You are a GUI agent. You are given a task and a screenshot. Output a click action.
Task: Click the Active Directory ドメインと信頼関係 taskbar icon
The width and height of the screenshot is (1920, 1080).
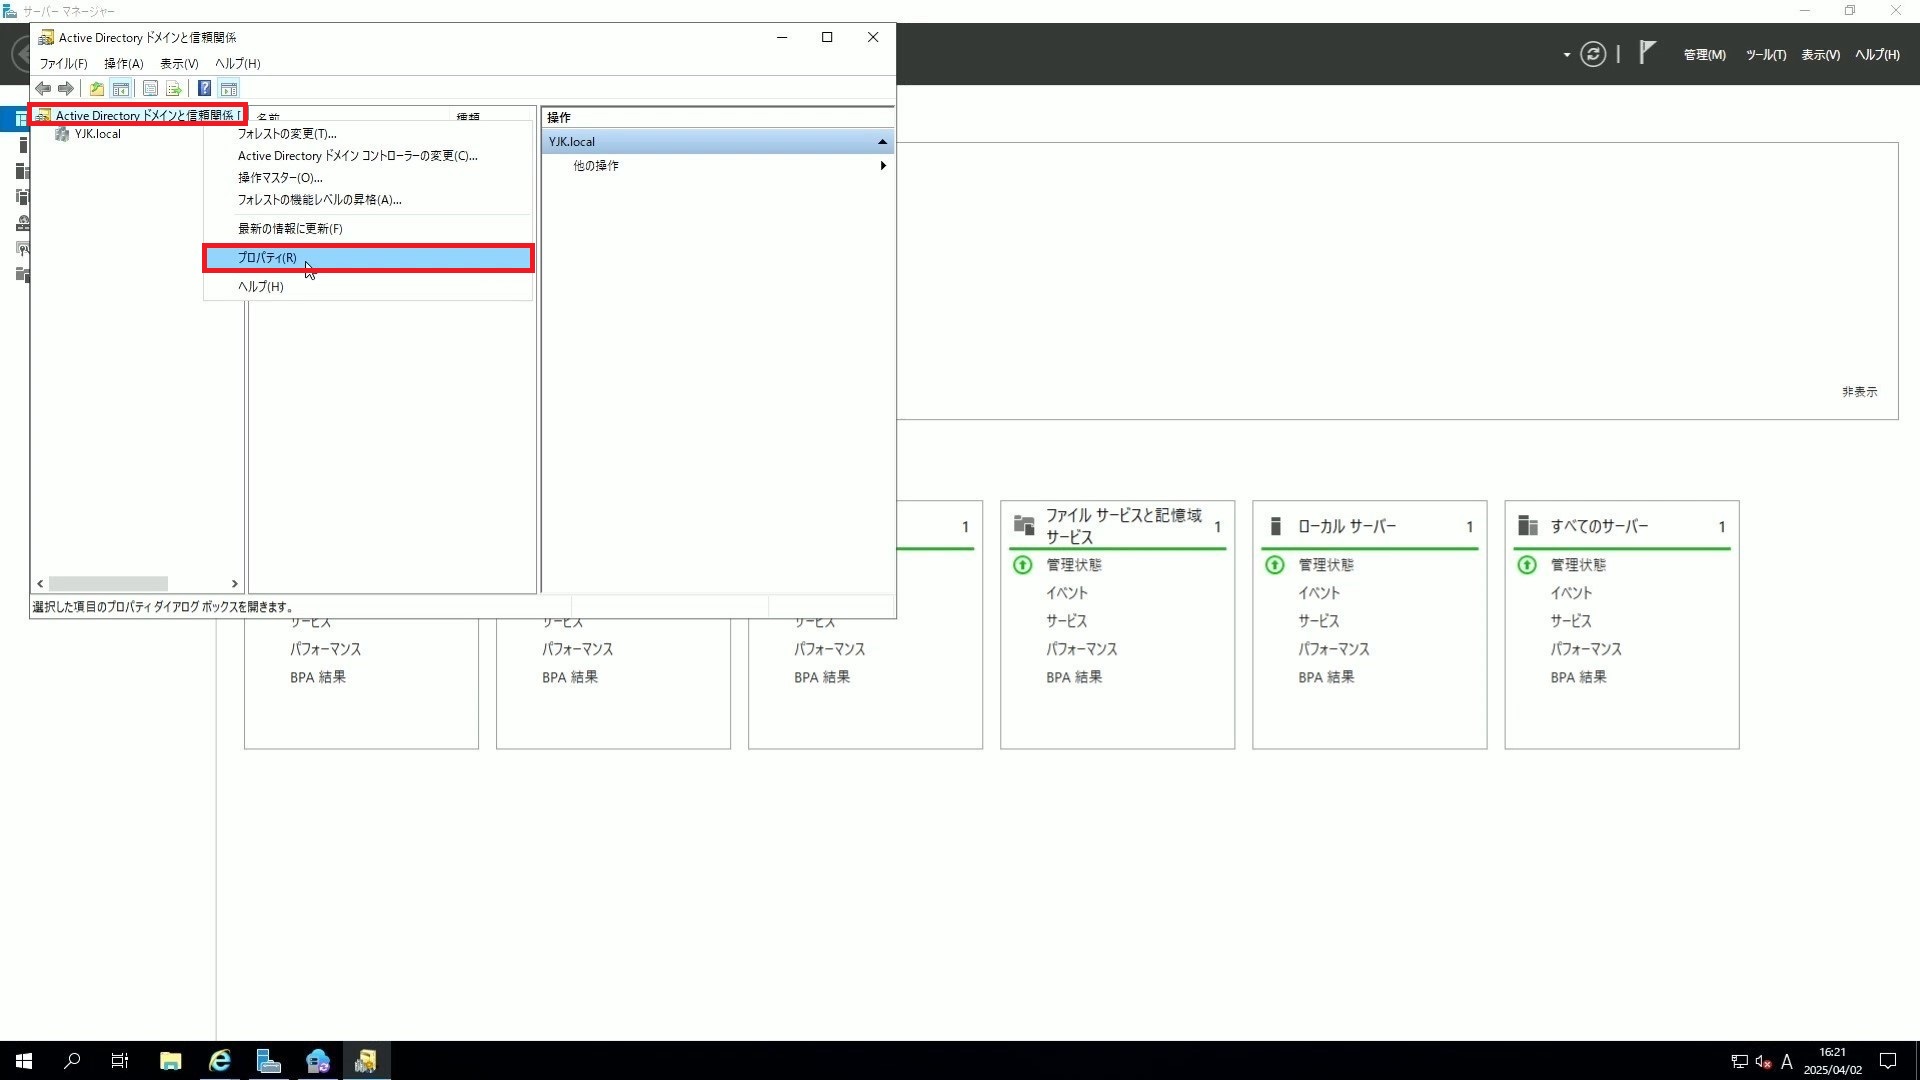click(x=366, y=1061)
